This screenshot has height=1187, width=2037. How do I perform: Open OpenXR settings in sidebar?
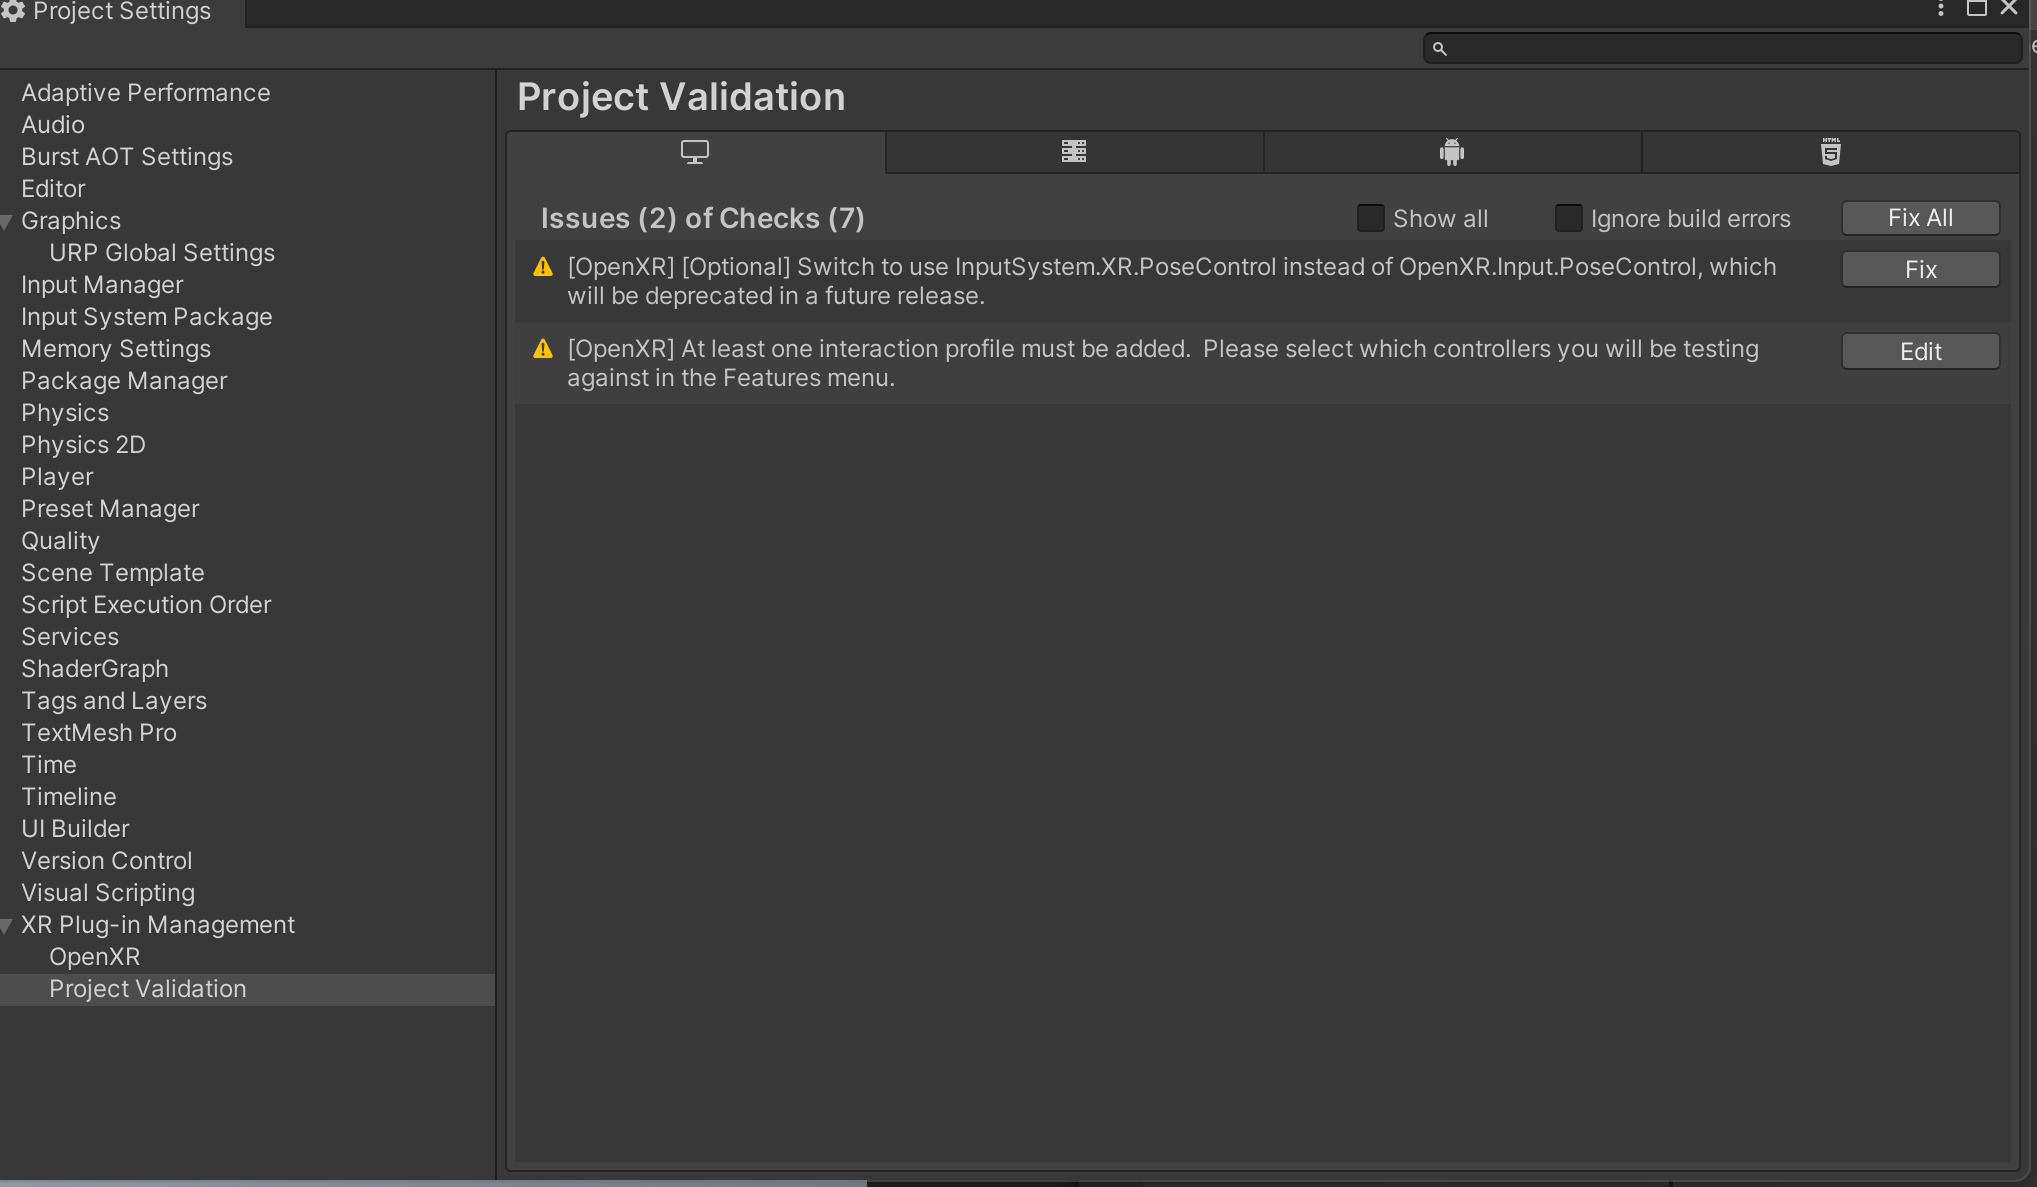[x=95, y=957]
